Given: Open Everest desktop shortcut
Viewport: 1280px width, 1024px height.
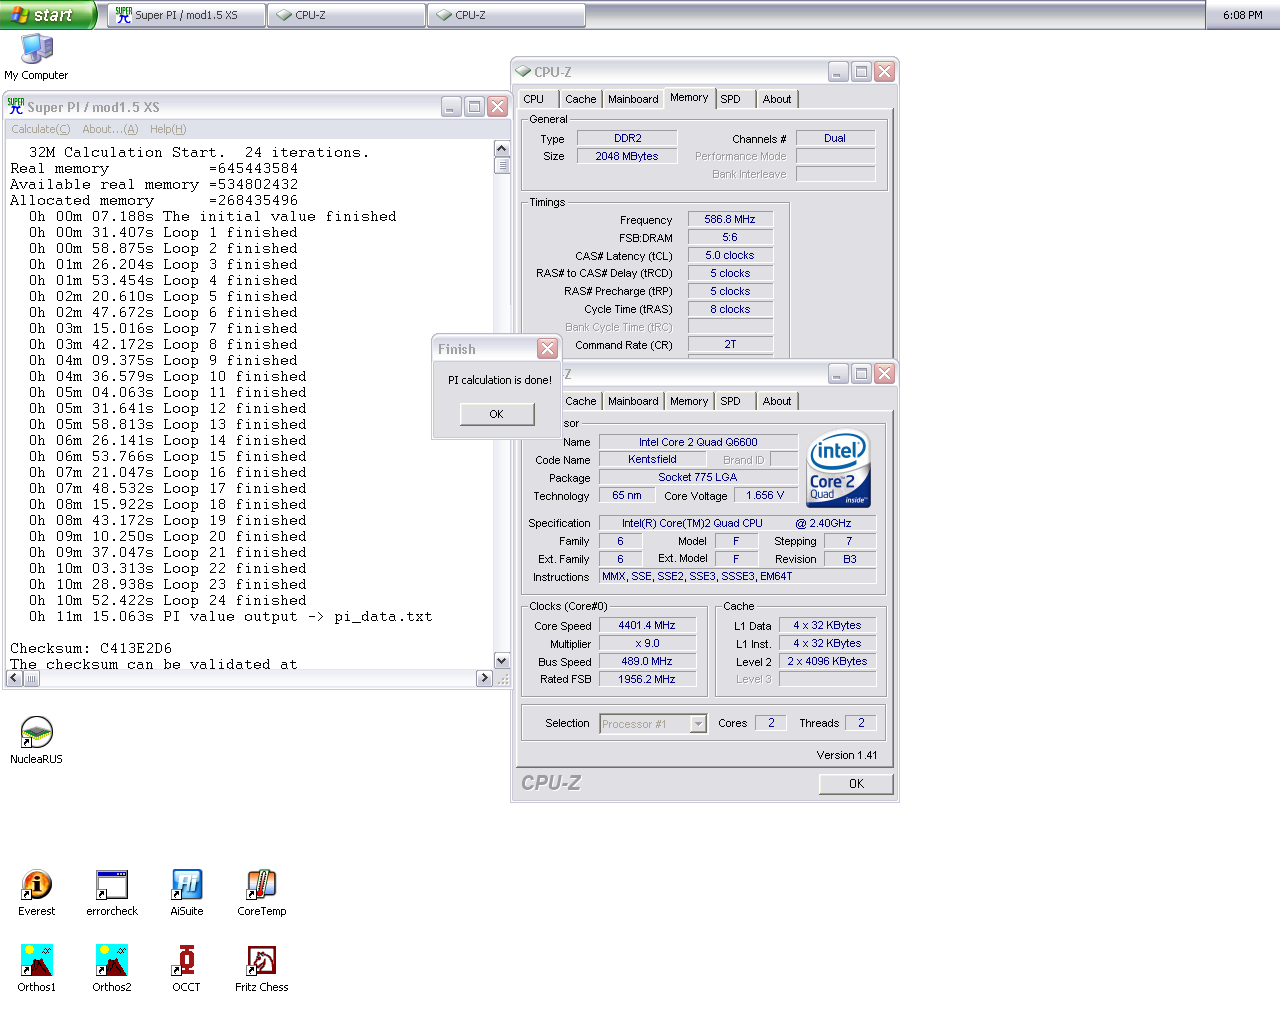Looking at the screenshot, I should coord(37,893).
